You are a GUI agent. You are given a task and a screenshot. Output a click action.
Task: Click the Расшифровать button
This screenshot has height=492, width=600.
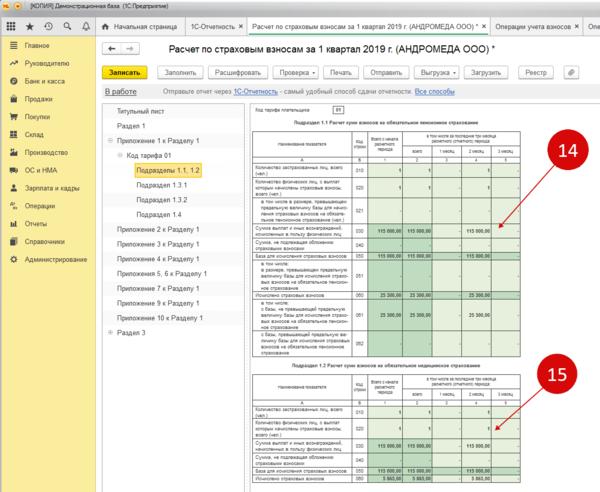point(238,72)
